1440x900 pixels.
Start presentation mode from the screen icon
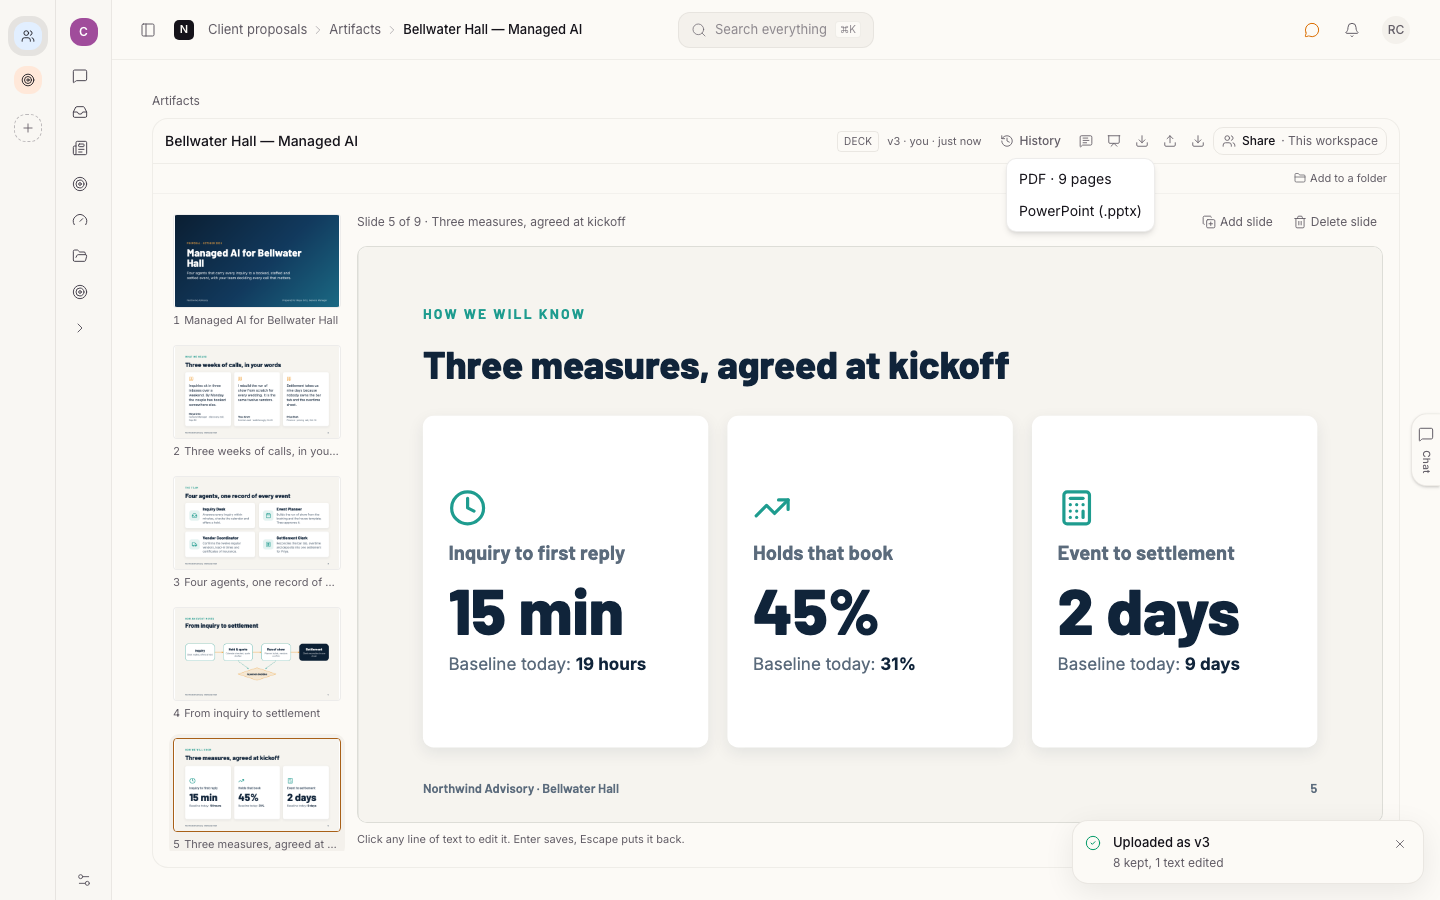pyautogui.click(x=1114, y=141)
